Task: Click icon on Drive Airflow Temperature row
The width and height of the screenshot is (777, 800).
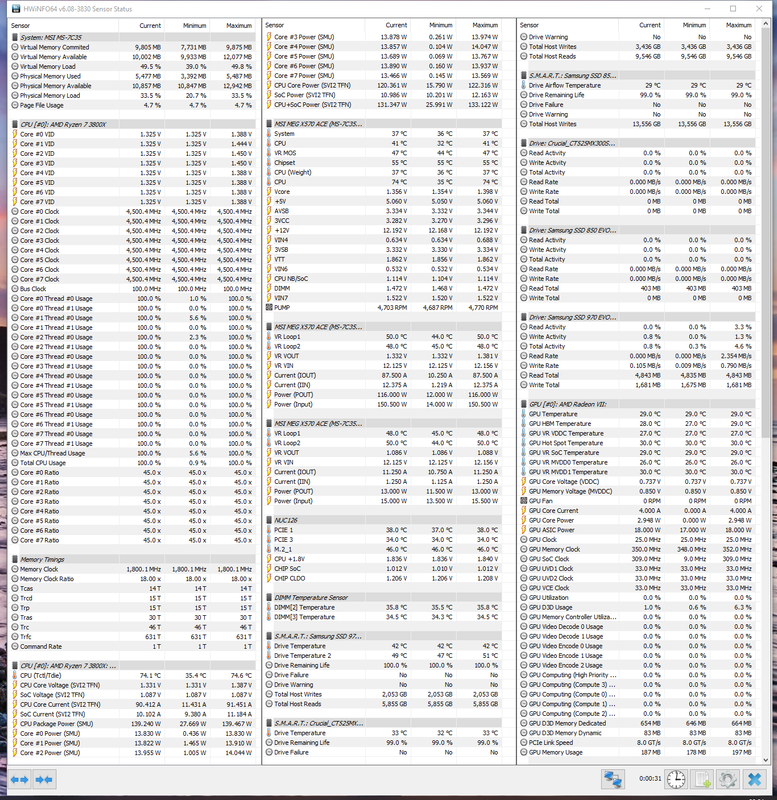Action: click(524, 85)
